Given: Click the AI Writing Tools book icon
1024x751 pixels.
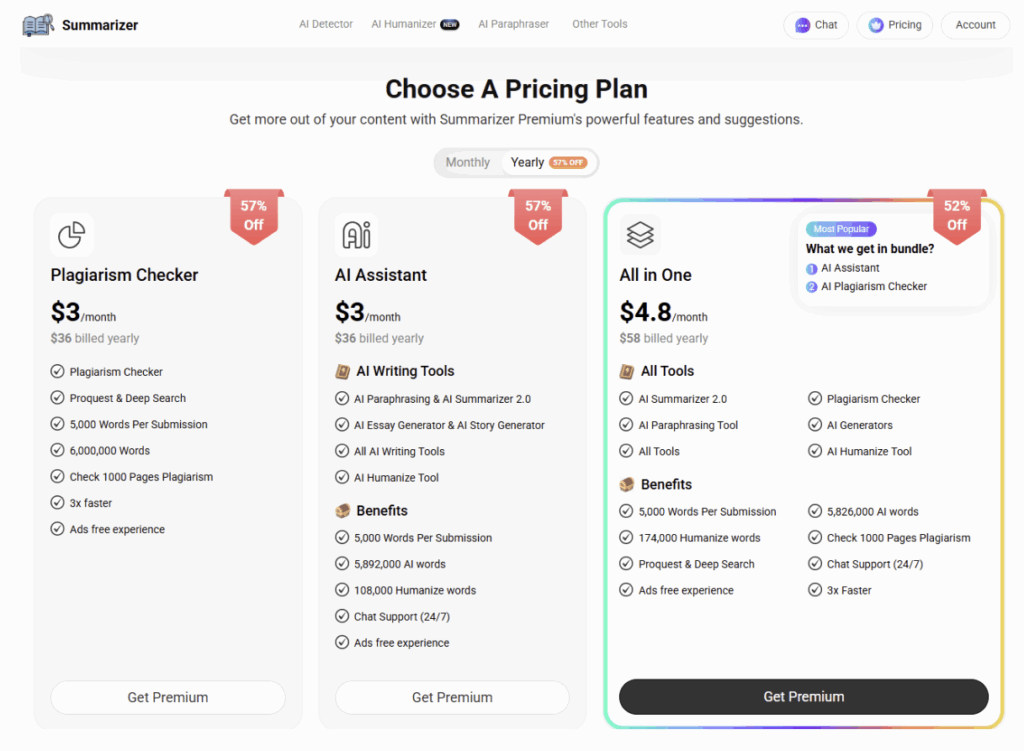Looking at the screenshot, I should pos(343,371).
